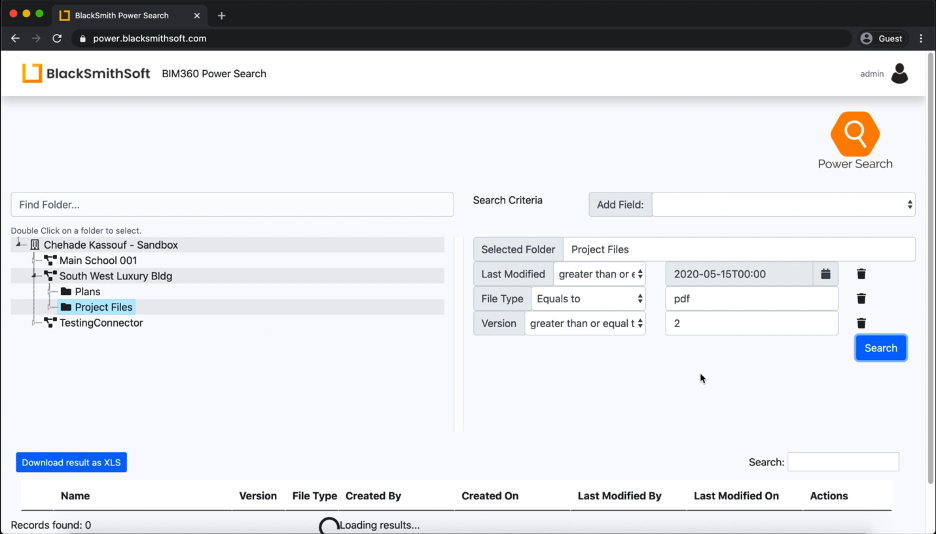Click the site lock icon in address bar

82,38
